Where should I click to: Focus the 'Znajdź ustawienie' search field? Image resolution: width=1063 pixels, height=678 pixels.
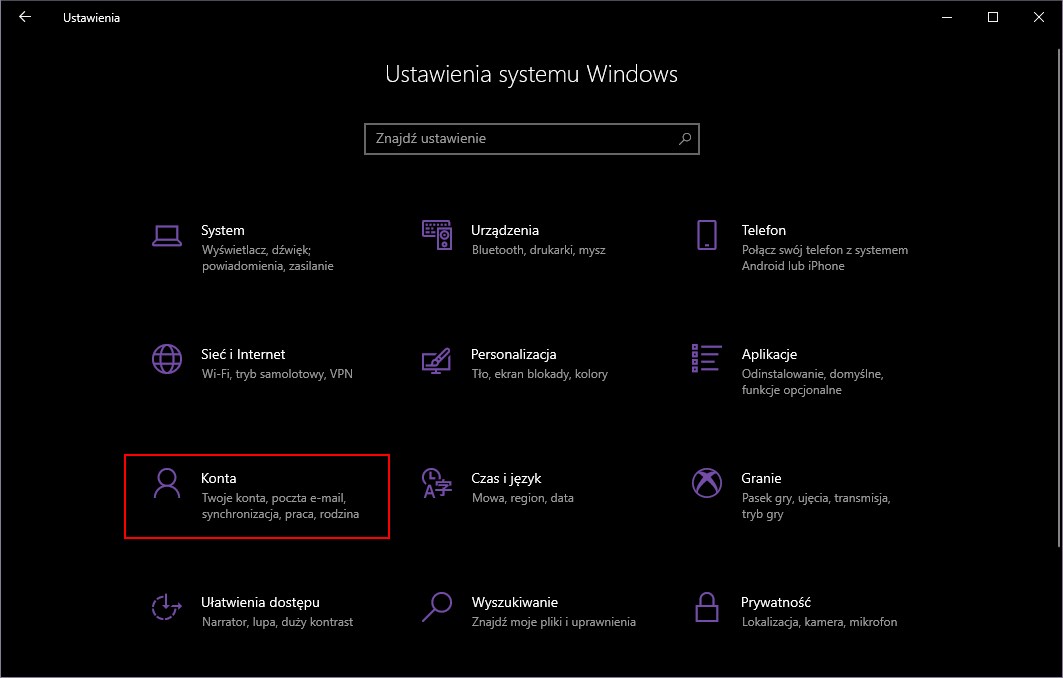coord(532,138)
